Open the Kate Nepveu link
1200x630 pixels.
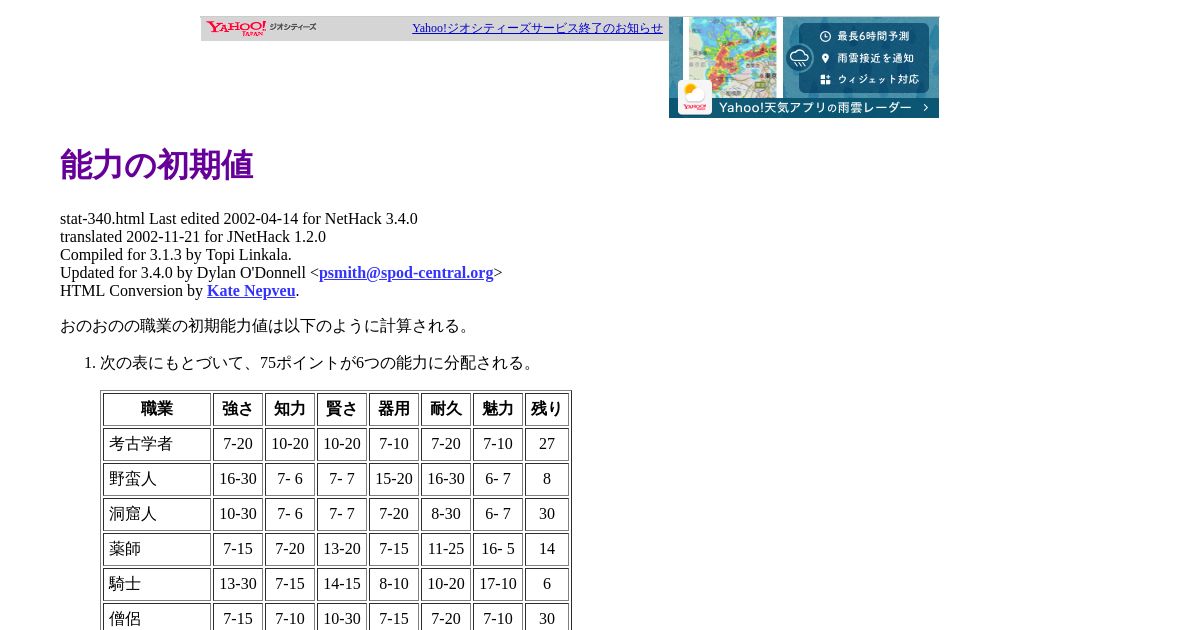[x=251, y=291]
